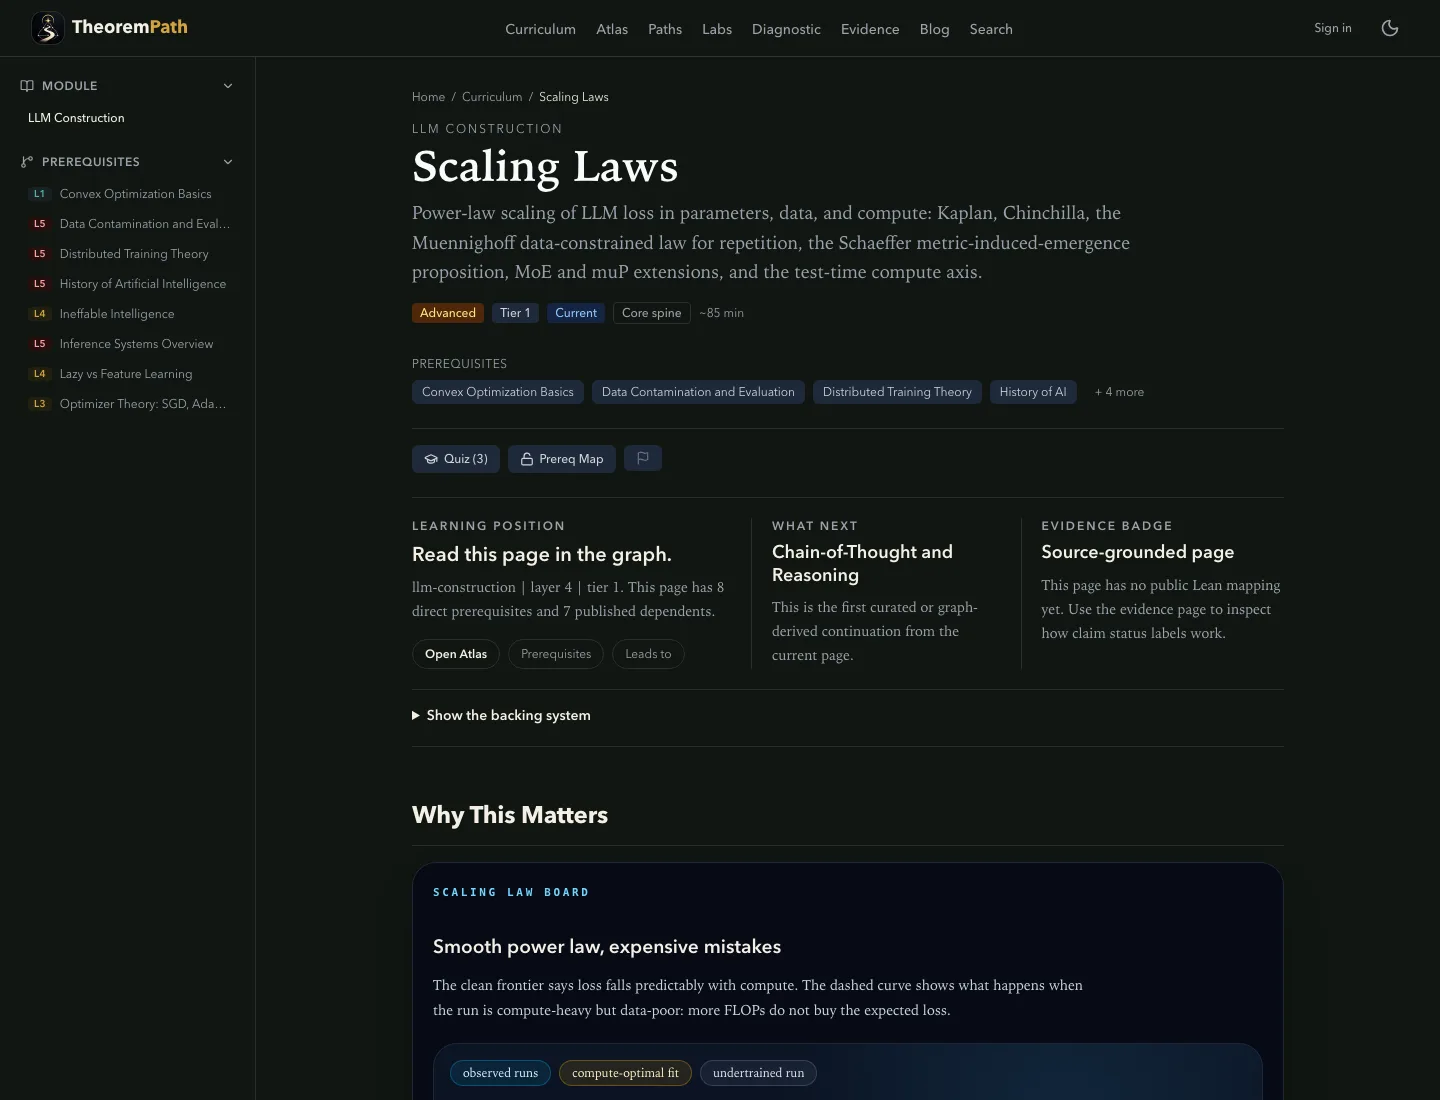
Task: Open the Curriculum menu item
Action: pos(540,29)
